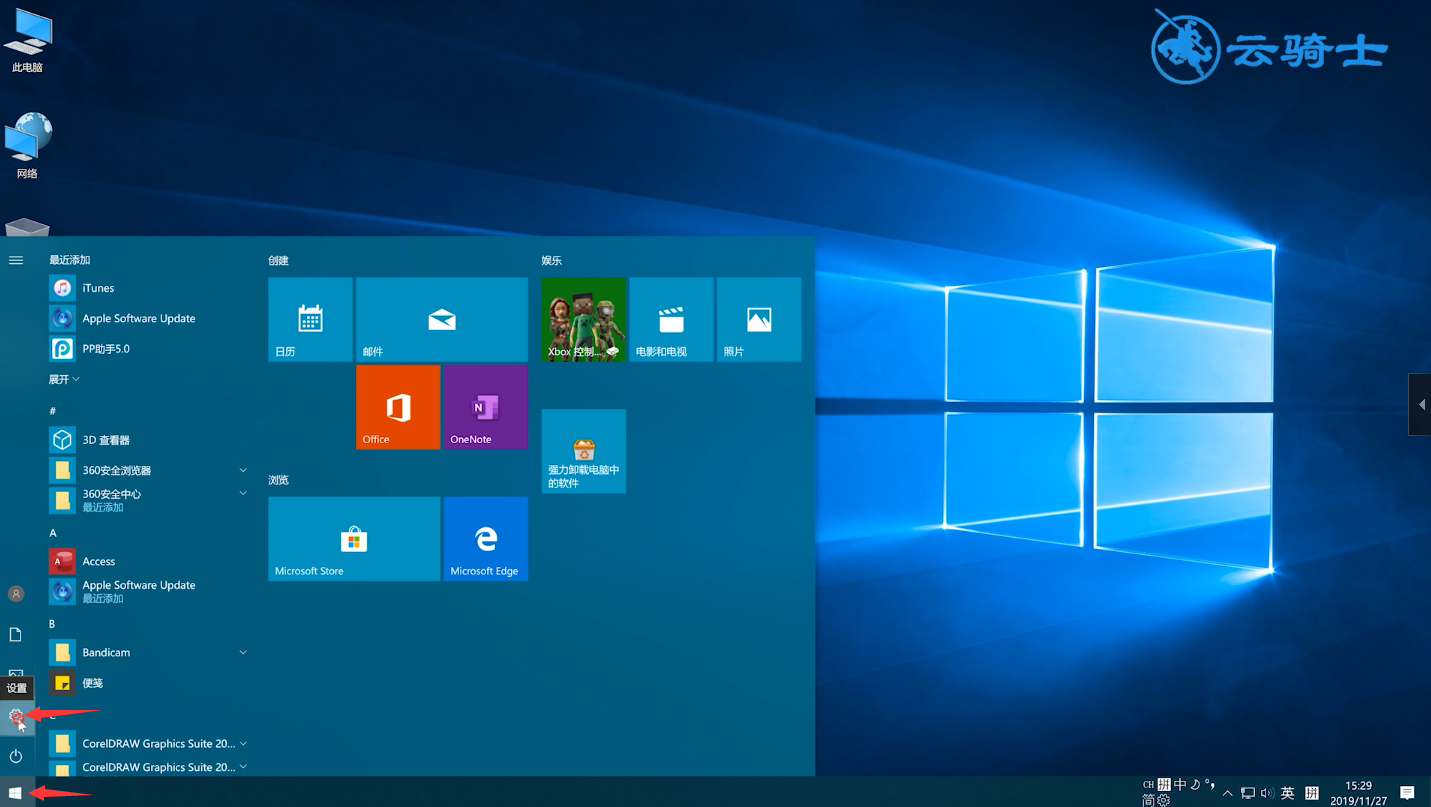
Task: Toggle 简 simplified mode on IME bar
Action: pyautogui.click(x=1148, y=800)
